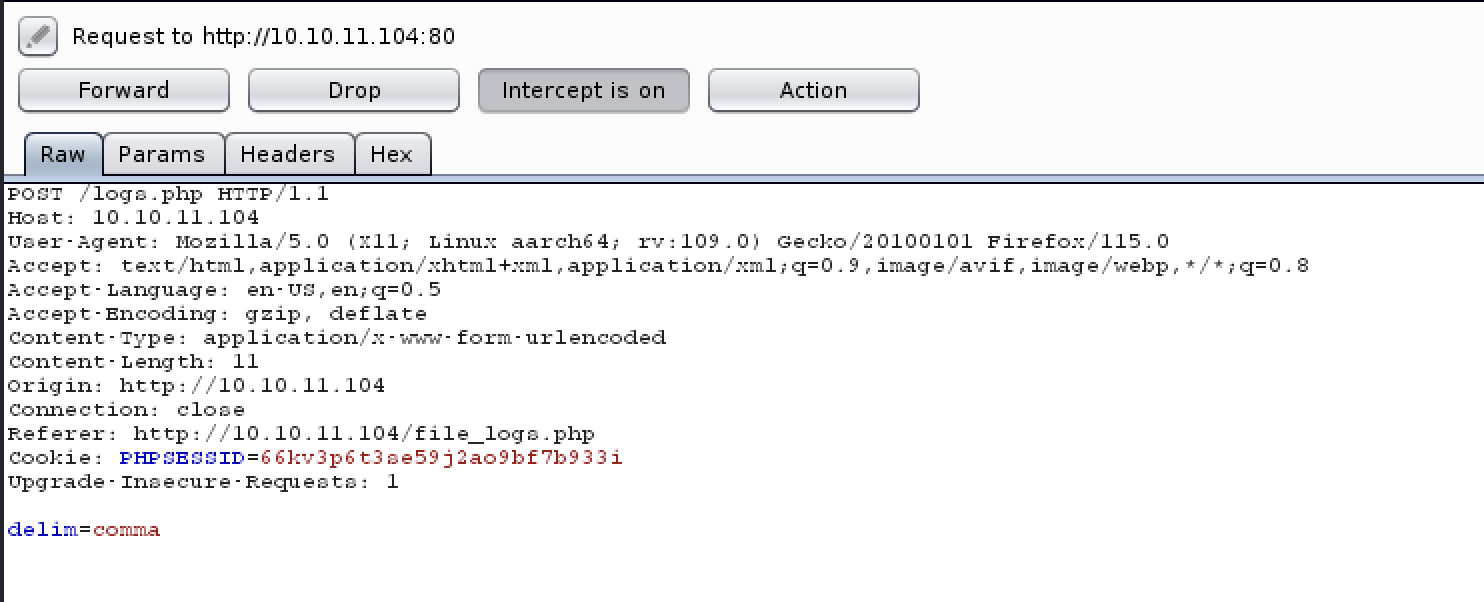Click inside the User-Agent header line
The image size is (1484, 602).
588,242
